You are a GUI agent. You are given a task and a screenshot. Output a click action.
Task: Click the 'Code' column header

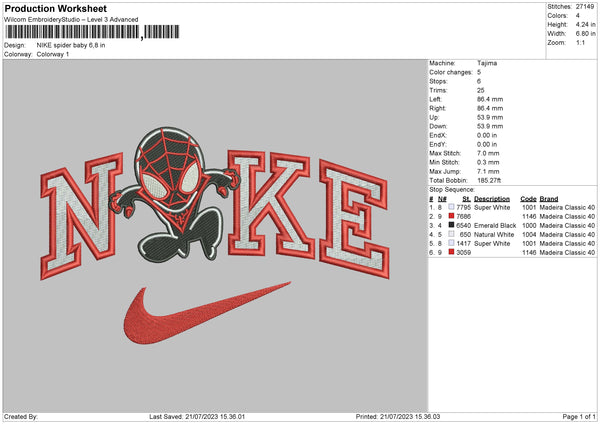(528, 199)
